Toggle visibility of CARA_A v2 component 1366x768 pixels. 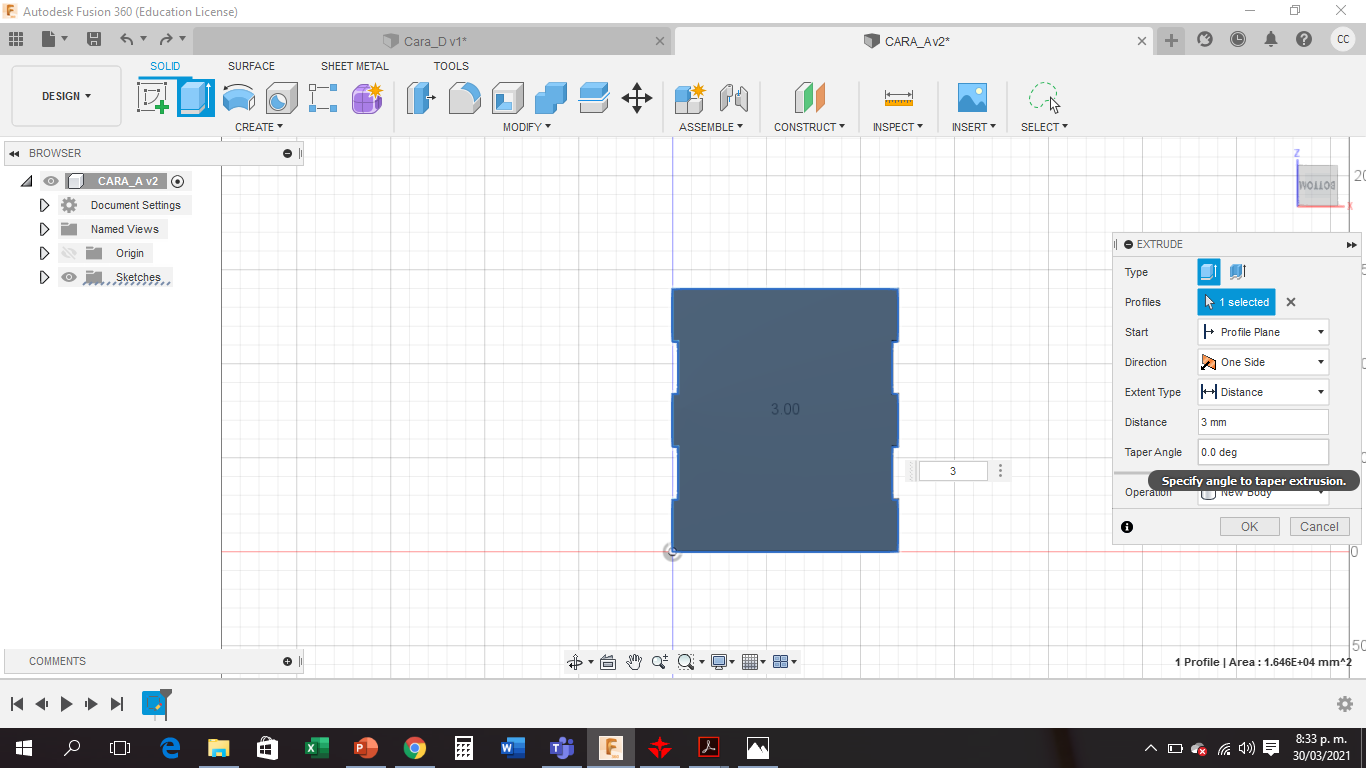pyautogui.click(x=51, y=181)
